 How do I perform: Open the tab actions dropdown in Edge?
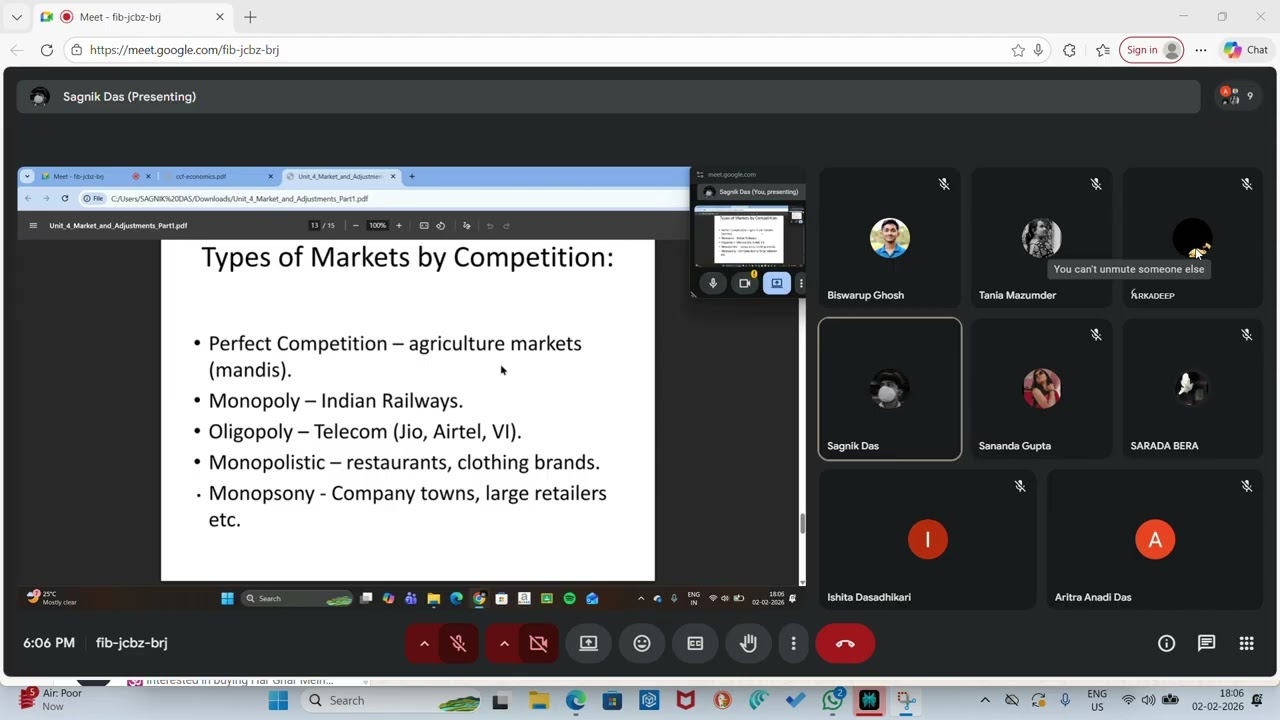coord(16,17)
